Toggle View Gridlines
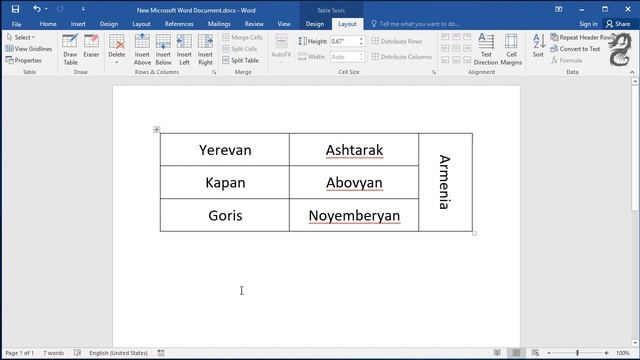Image resolution: width=640 pixels, height=360 pixels. point(29,49)
